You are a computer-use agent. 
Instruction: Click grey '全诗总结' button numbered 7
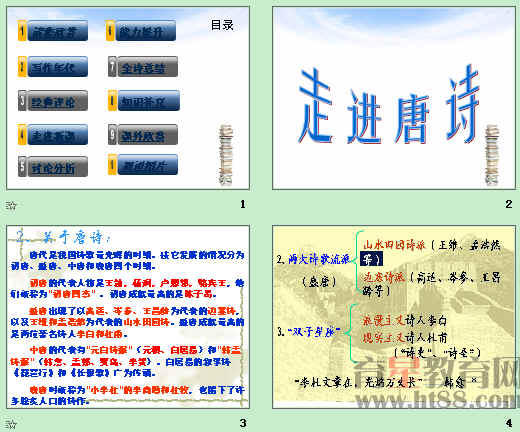point(143,67)
